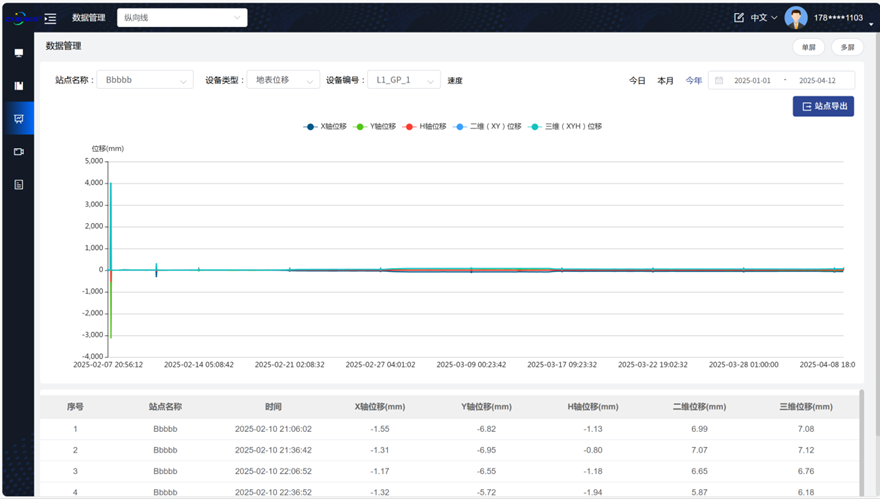The height and width of the screenshot is (499, 880).
Task: Toggle H轴位移 legend series
Action: click(424, 126)
